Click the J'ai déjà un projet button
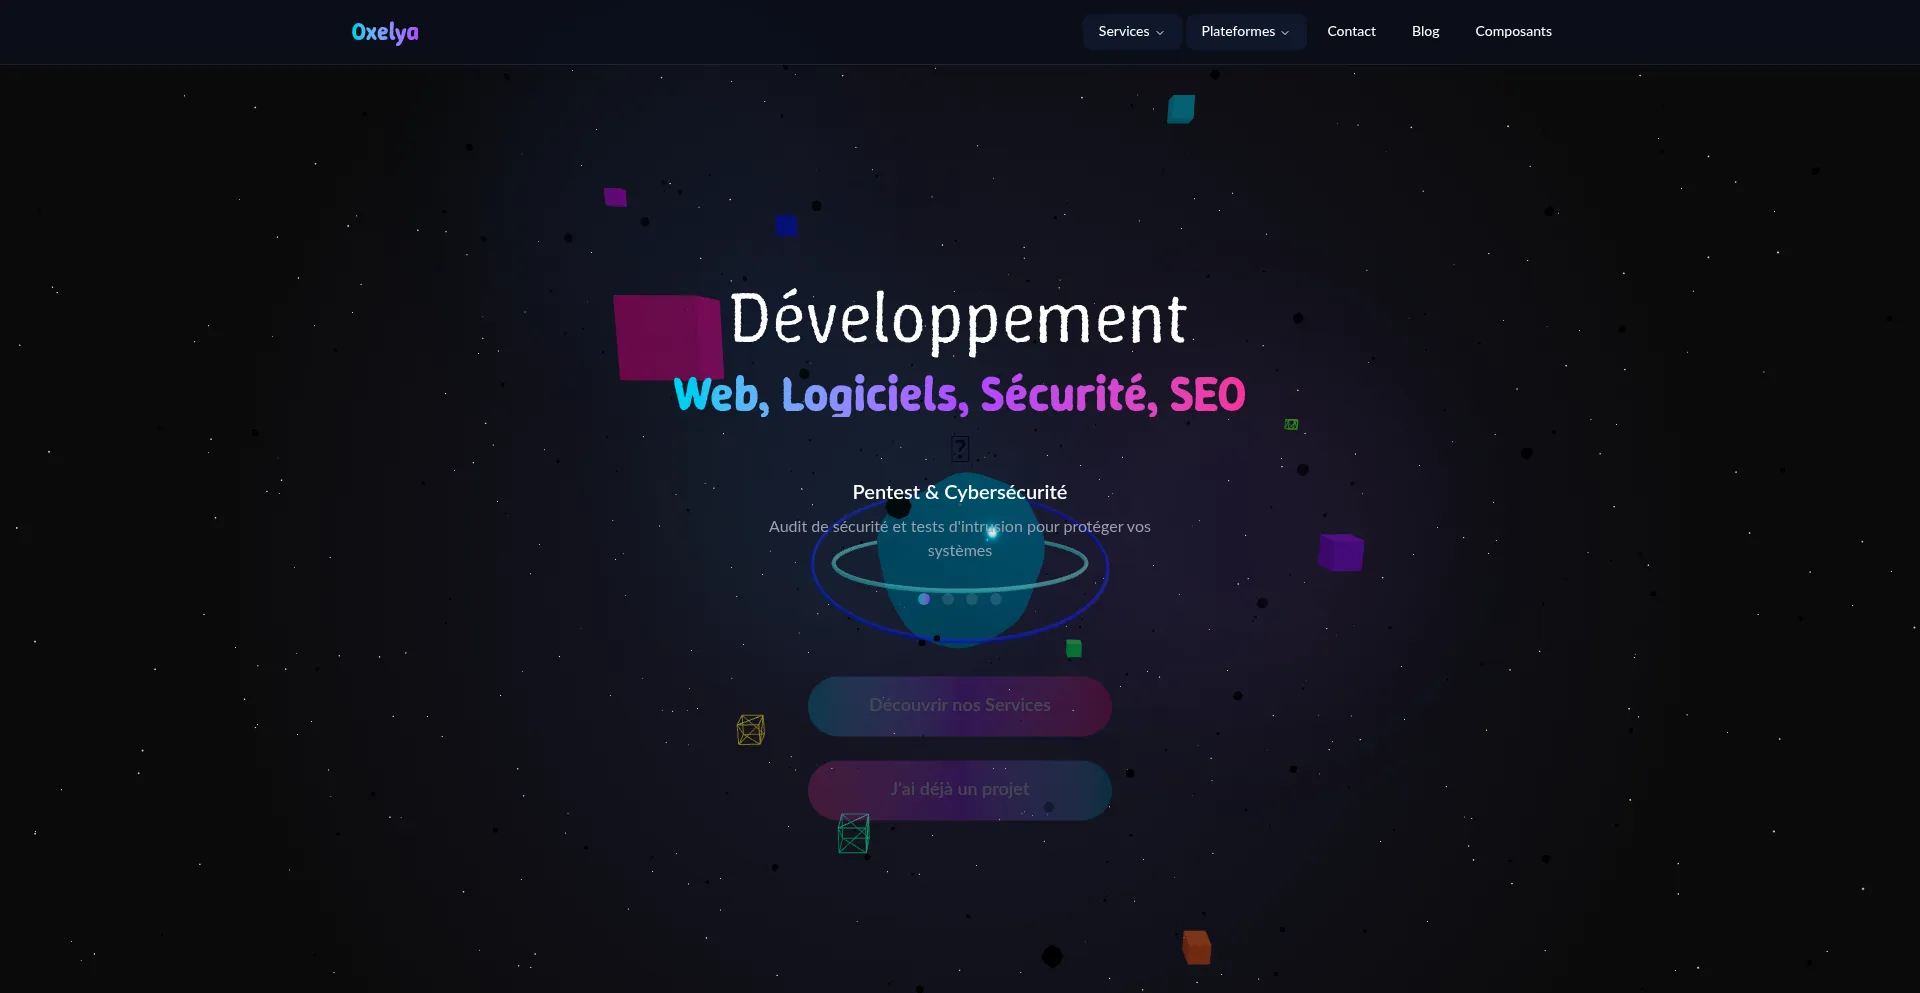1920x993 pixels. click(x=960, y=790)
